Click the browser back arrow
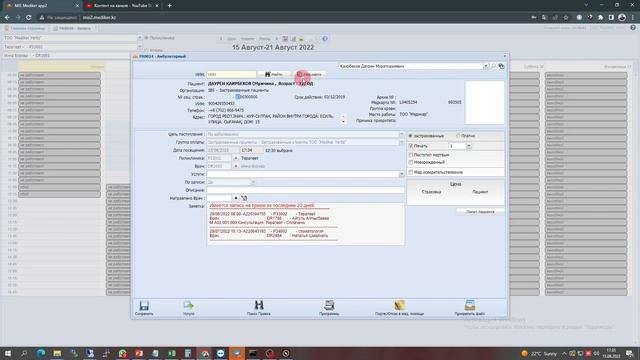Image resolution: width=640 pixels, height=360 pixels. [7, 18]
